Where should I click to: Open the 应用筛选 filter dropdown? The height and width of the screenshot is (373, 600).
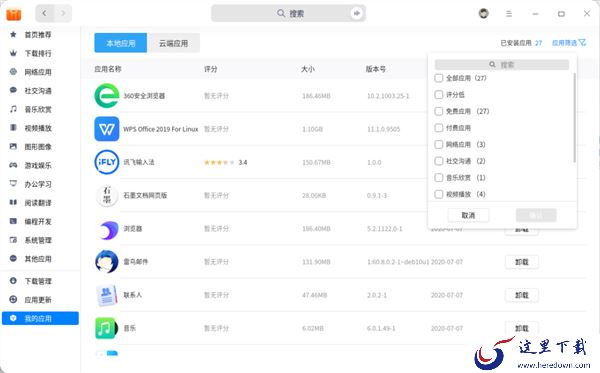pyautogui.click(x=569, y=43)
